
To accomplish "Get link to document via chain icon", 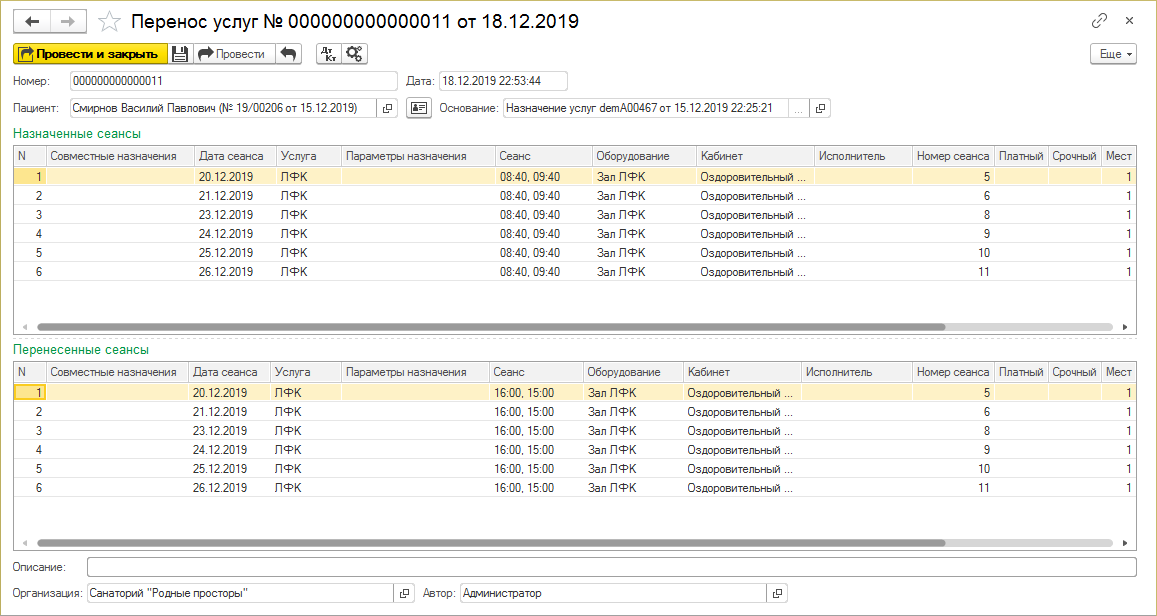I will 1100,20.
